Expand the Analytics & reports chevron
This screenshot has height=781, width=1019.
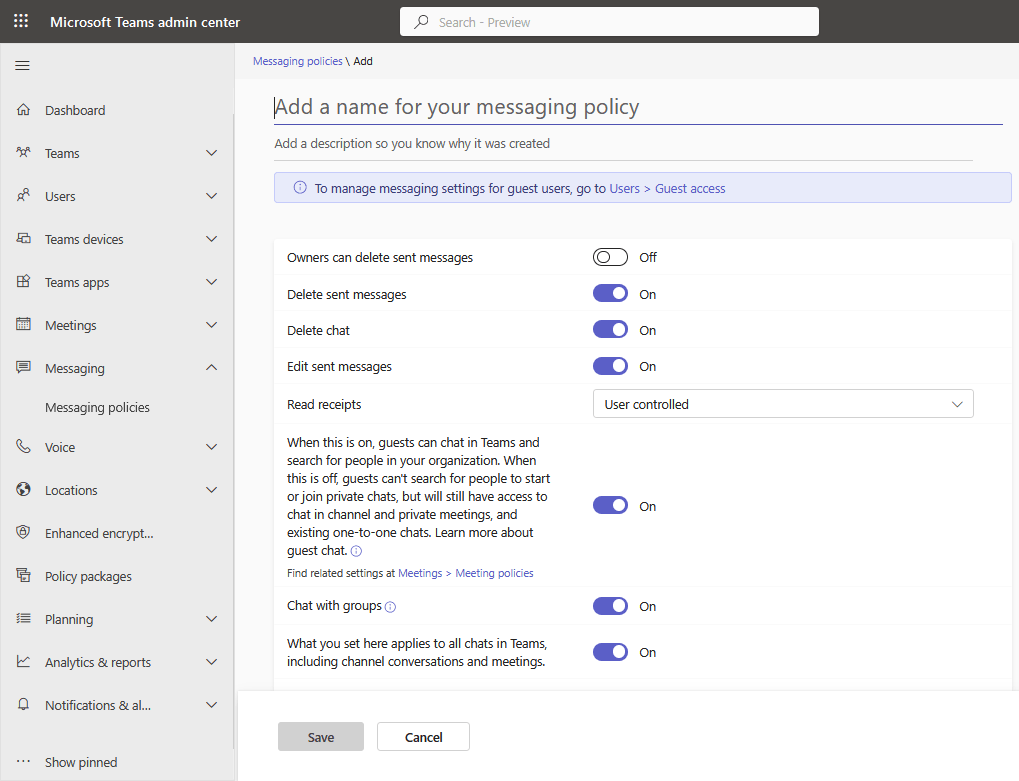coord(211,661)
